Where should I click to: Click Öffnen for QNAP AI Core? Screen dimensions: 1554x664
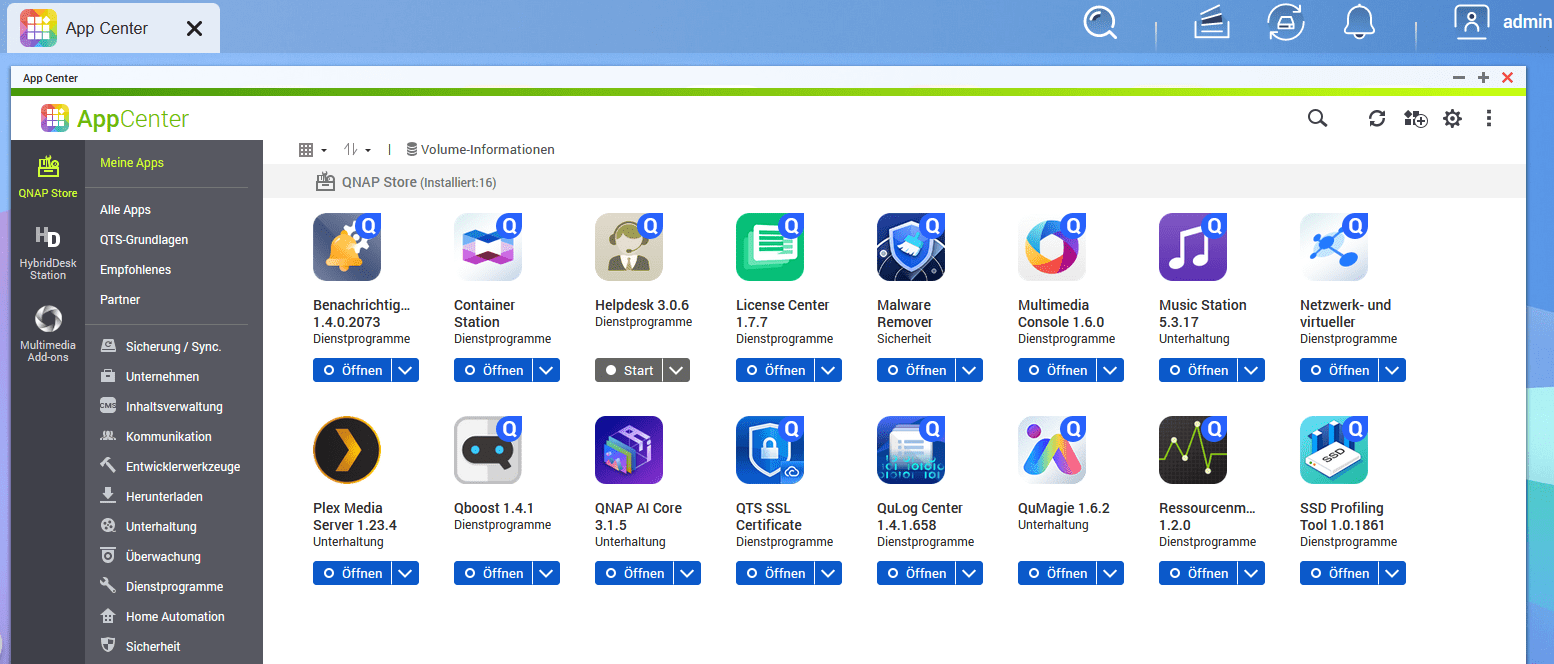pyautogui.click(x=634, y=573)
